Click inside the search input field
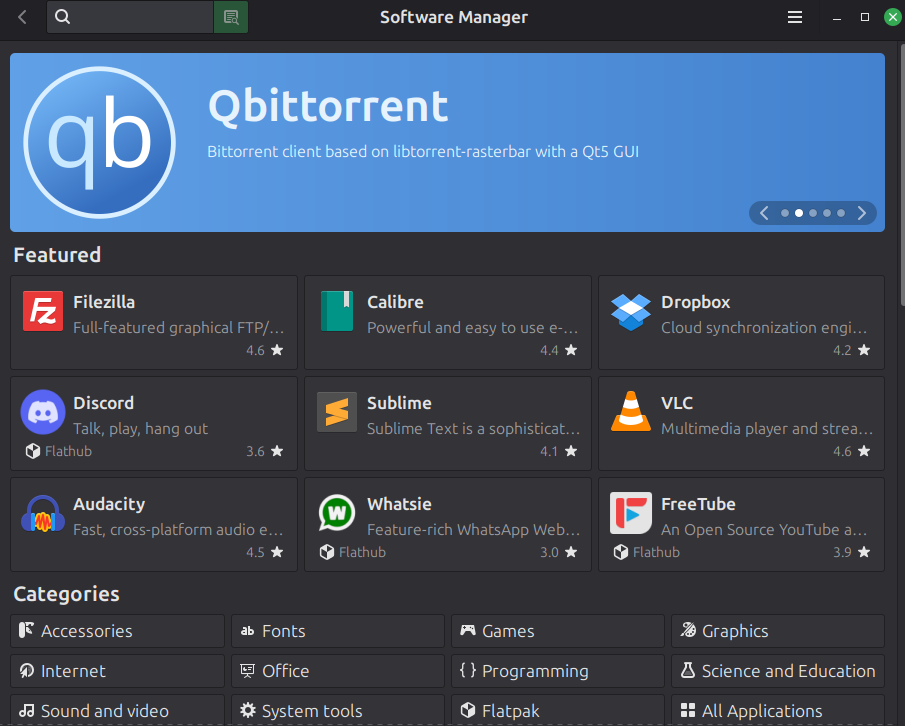Viewport: 905px width, 726px height. tap(130, 17)
